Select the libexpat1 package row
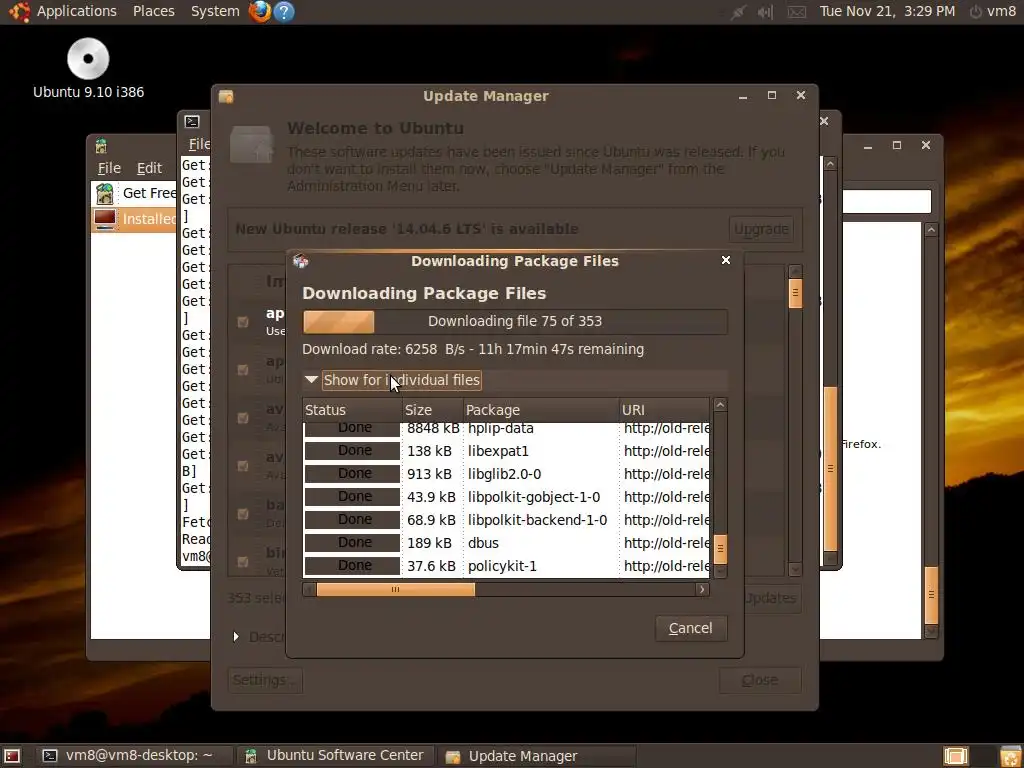Image resolution: width=1024 pixels, height=768 pixels. (x=506, y=451)
